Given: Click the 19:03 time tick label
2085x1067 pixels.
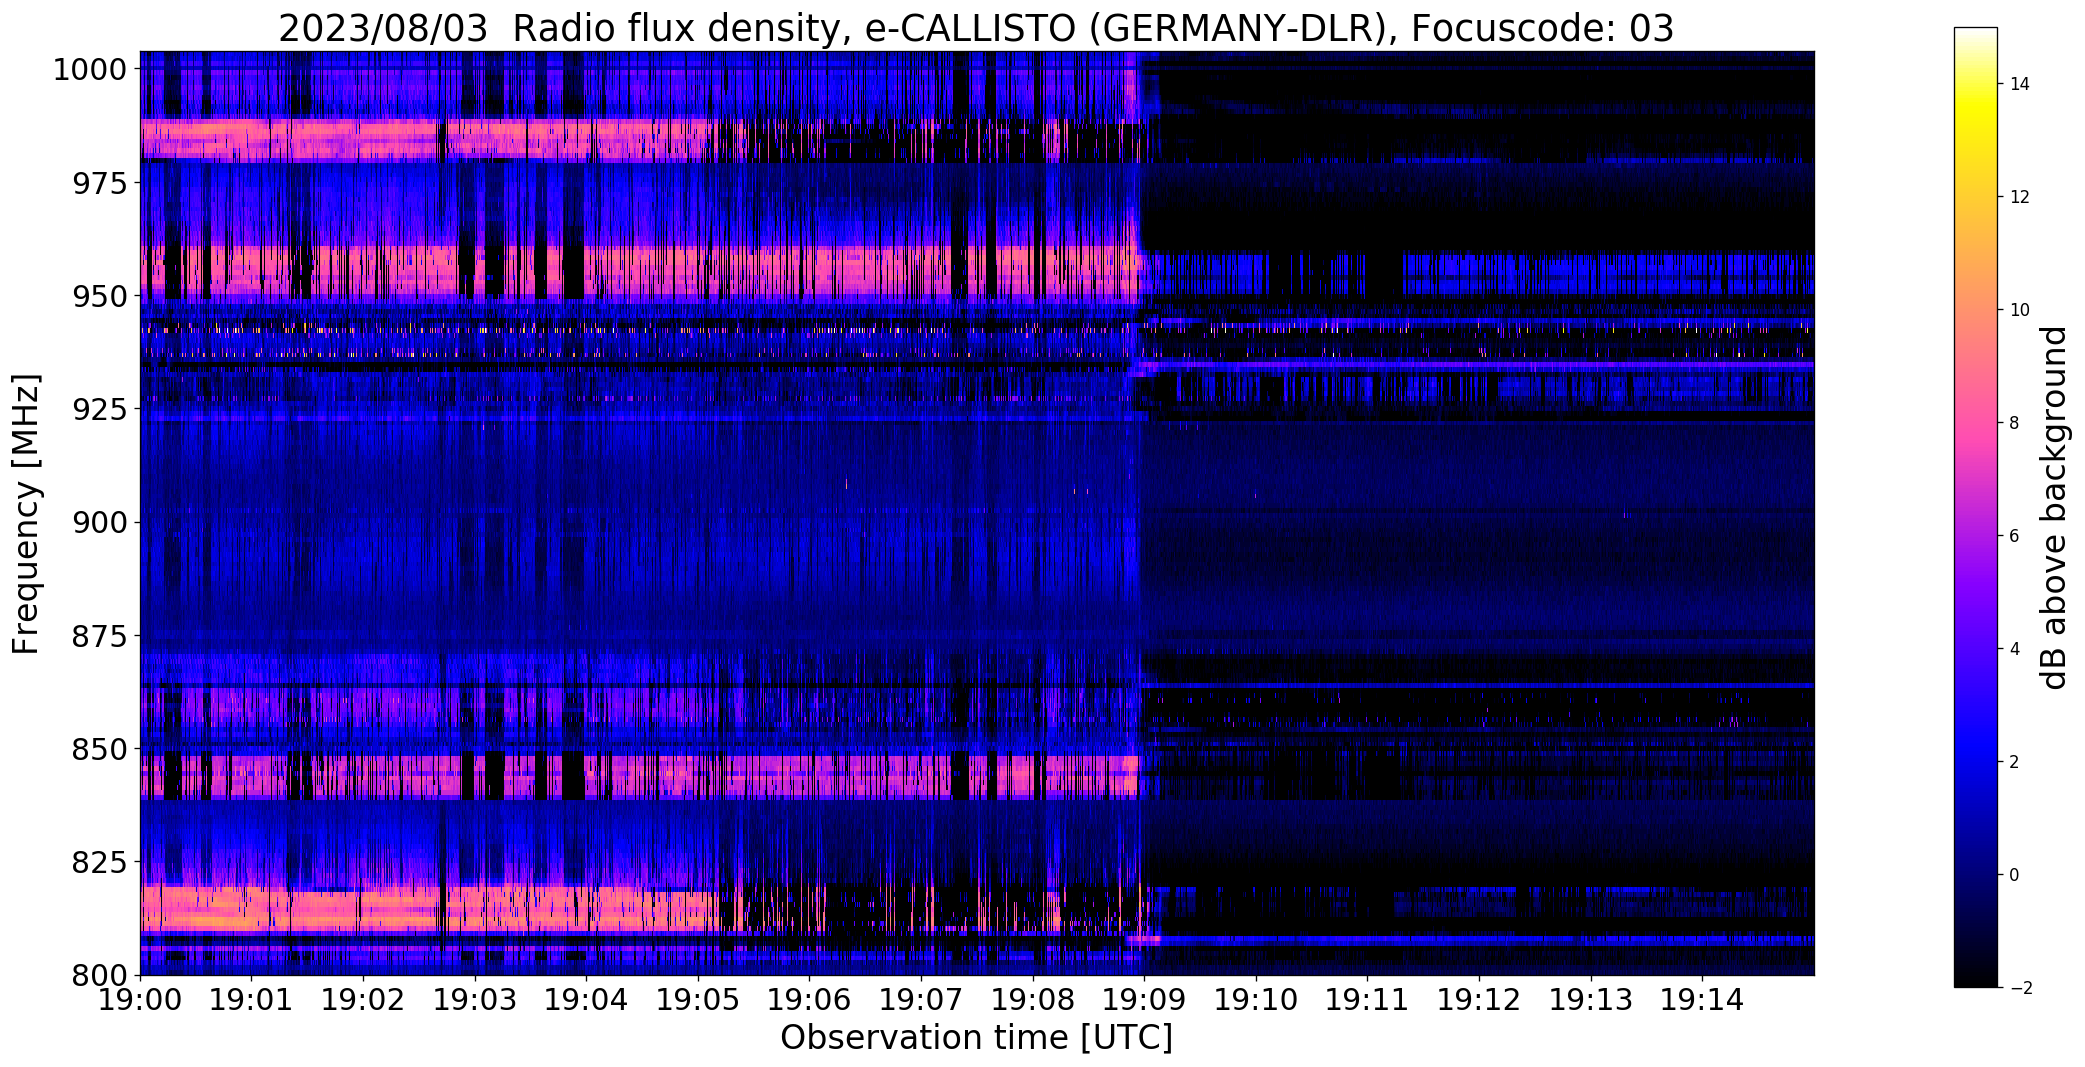Looking at the screenshot, I should [475, 1000].
